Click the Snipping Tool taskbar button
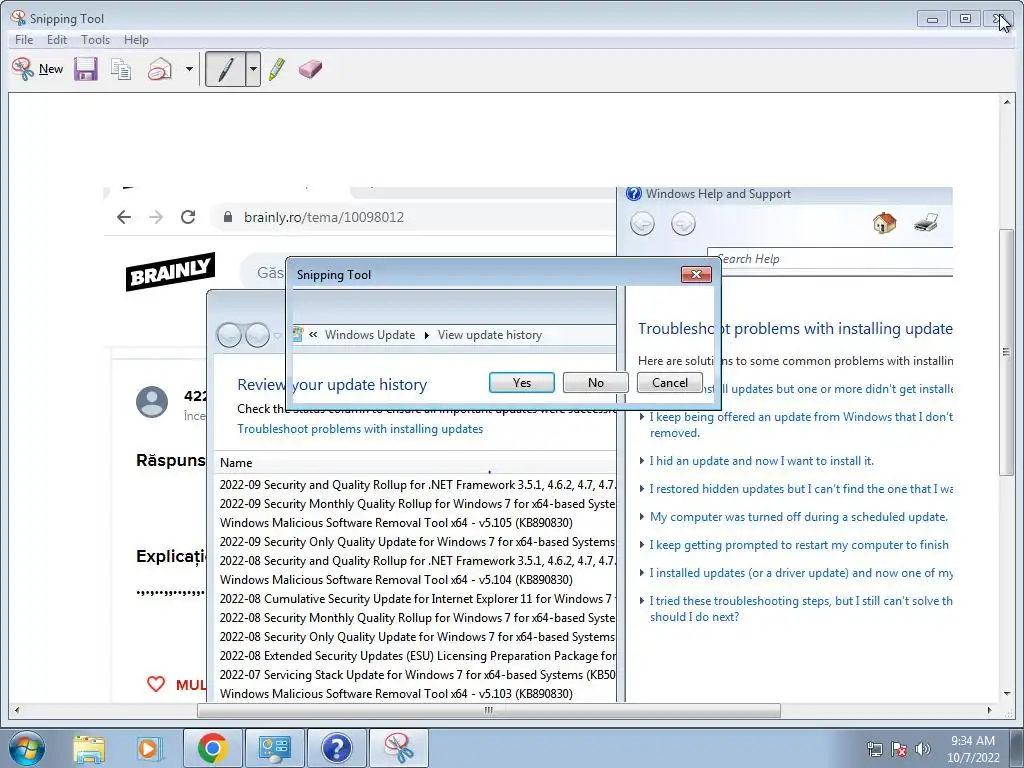 coord(399,748)
